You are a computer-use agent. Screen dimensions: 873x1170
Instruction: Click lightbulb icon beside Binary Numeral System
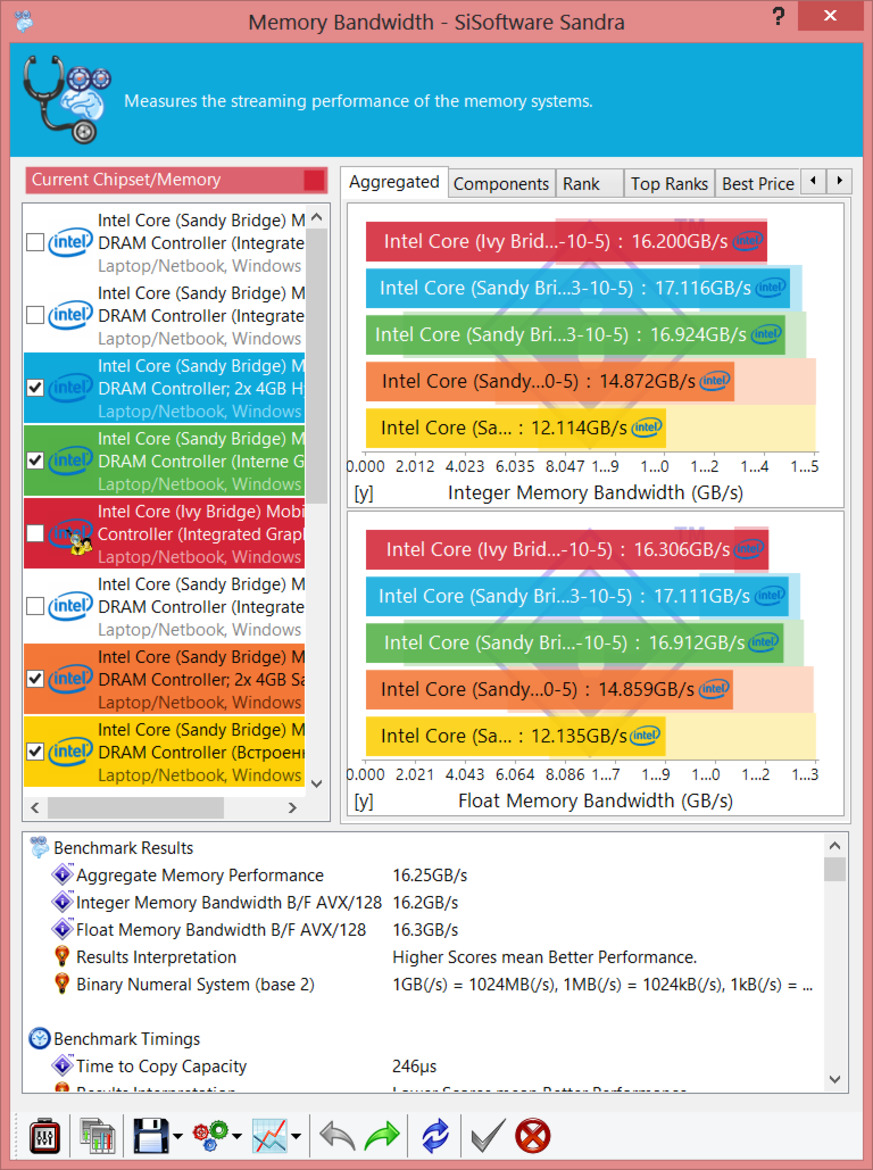pyautogui.click(x=62, y=984)
